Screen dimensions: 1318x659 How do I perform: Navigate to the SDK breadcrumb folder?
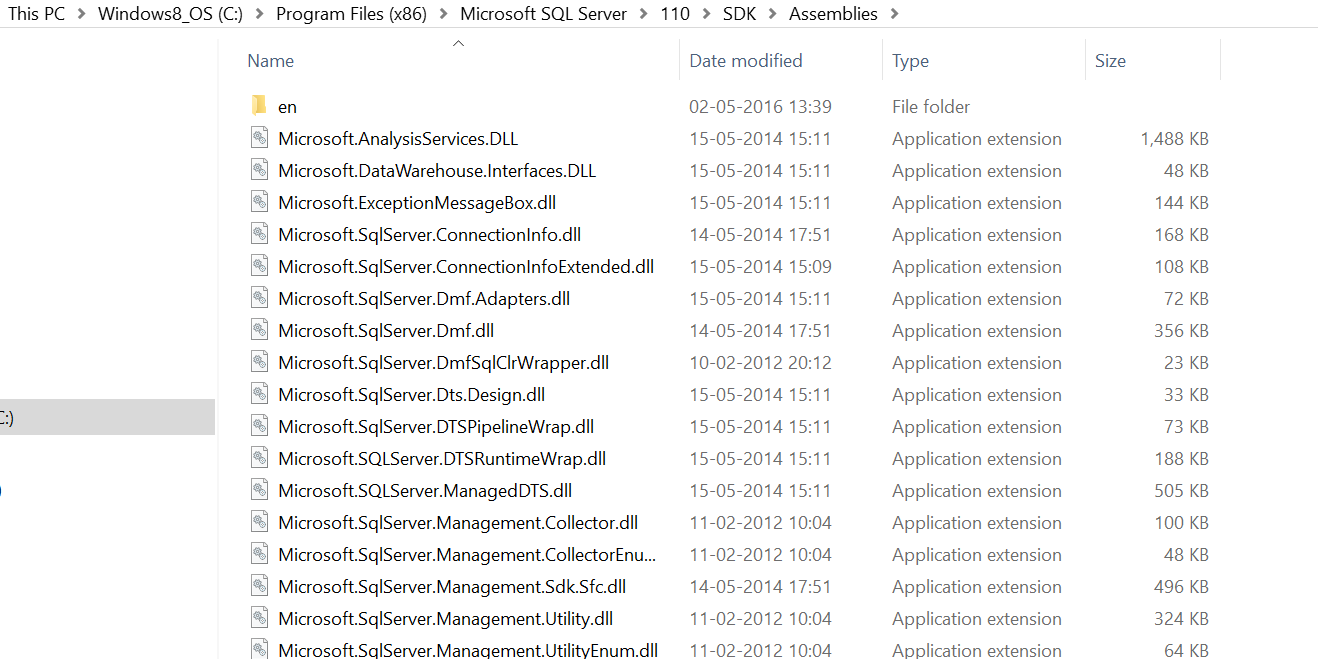tap(740, 14)
